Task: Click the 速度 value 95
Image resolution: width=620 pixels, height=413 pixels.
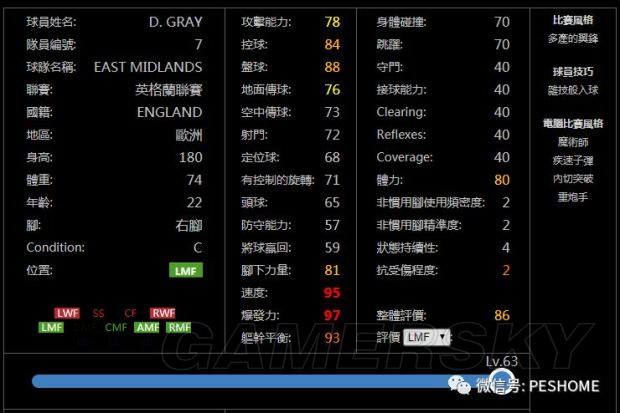Action: tap(332, 293)
